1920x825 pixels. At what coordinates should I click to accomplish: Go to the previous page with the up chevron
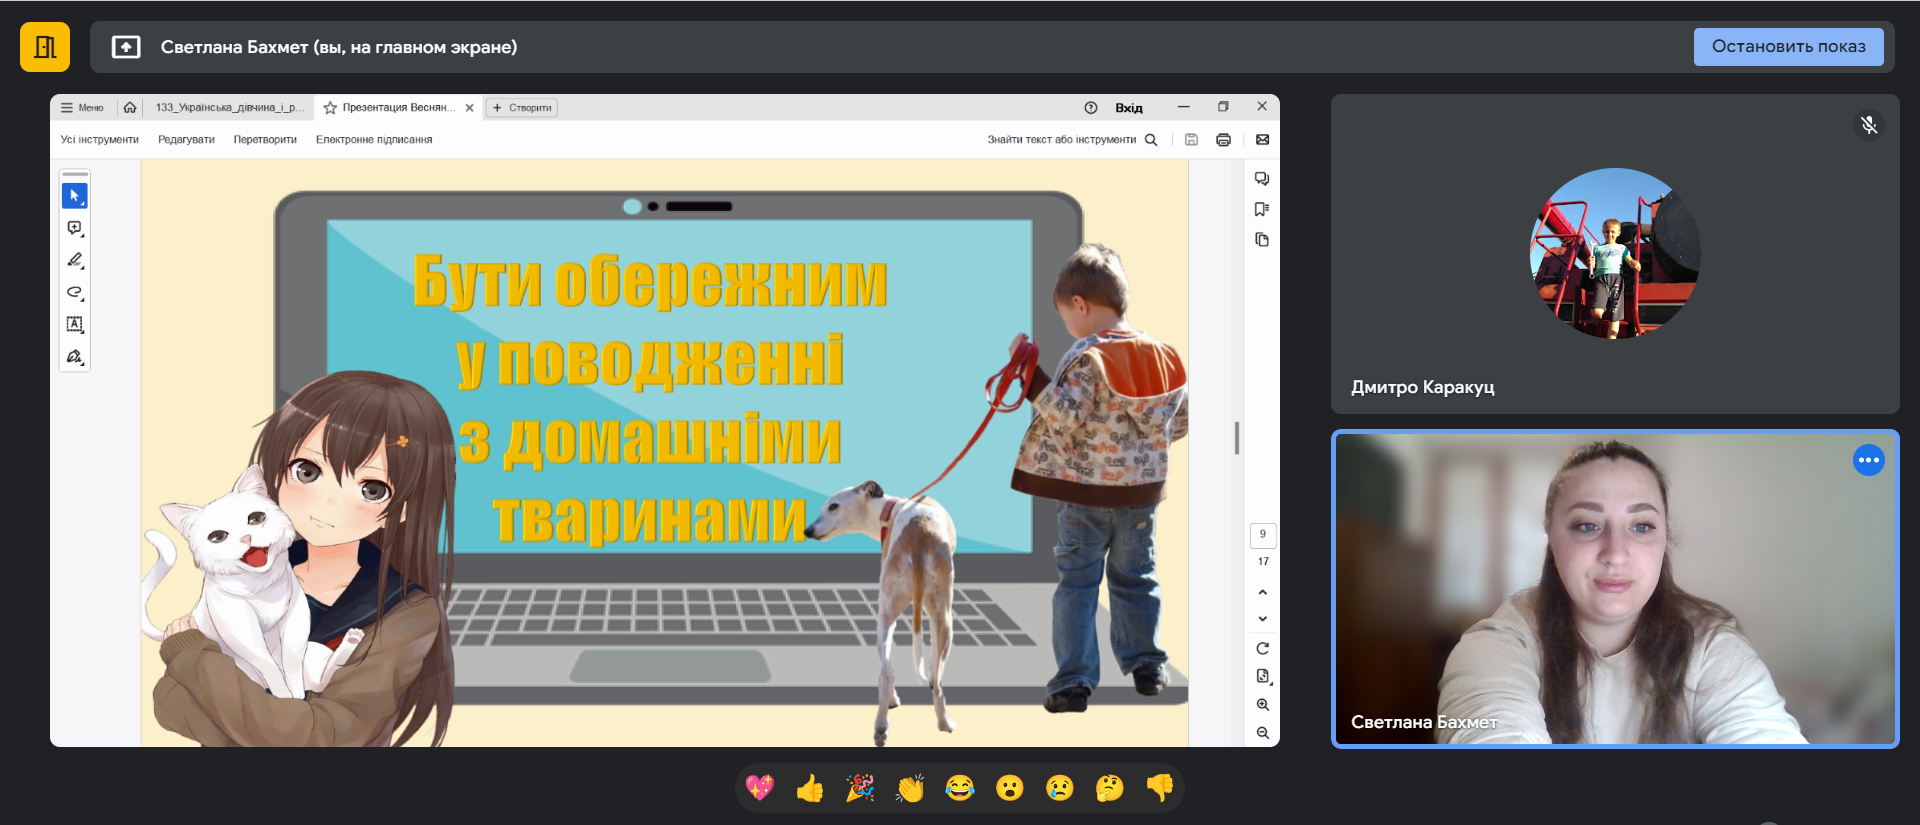point(1262,592)
